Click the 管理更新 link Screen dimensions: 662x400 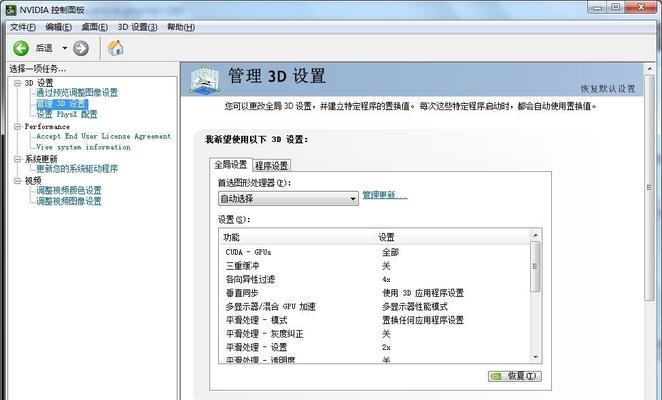385,195
